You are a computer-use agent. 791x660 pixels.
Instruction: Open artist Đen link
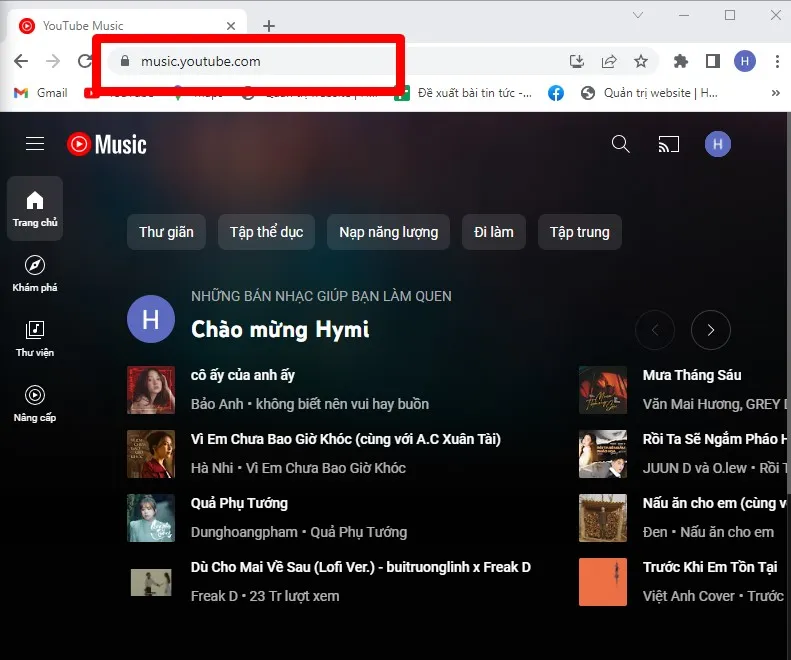click(x=655, y=532)
